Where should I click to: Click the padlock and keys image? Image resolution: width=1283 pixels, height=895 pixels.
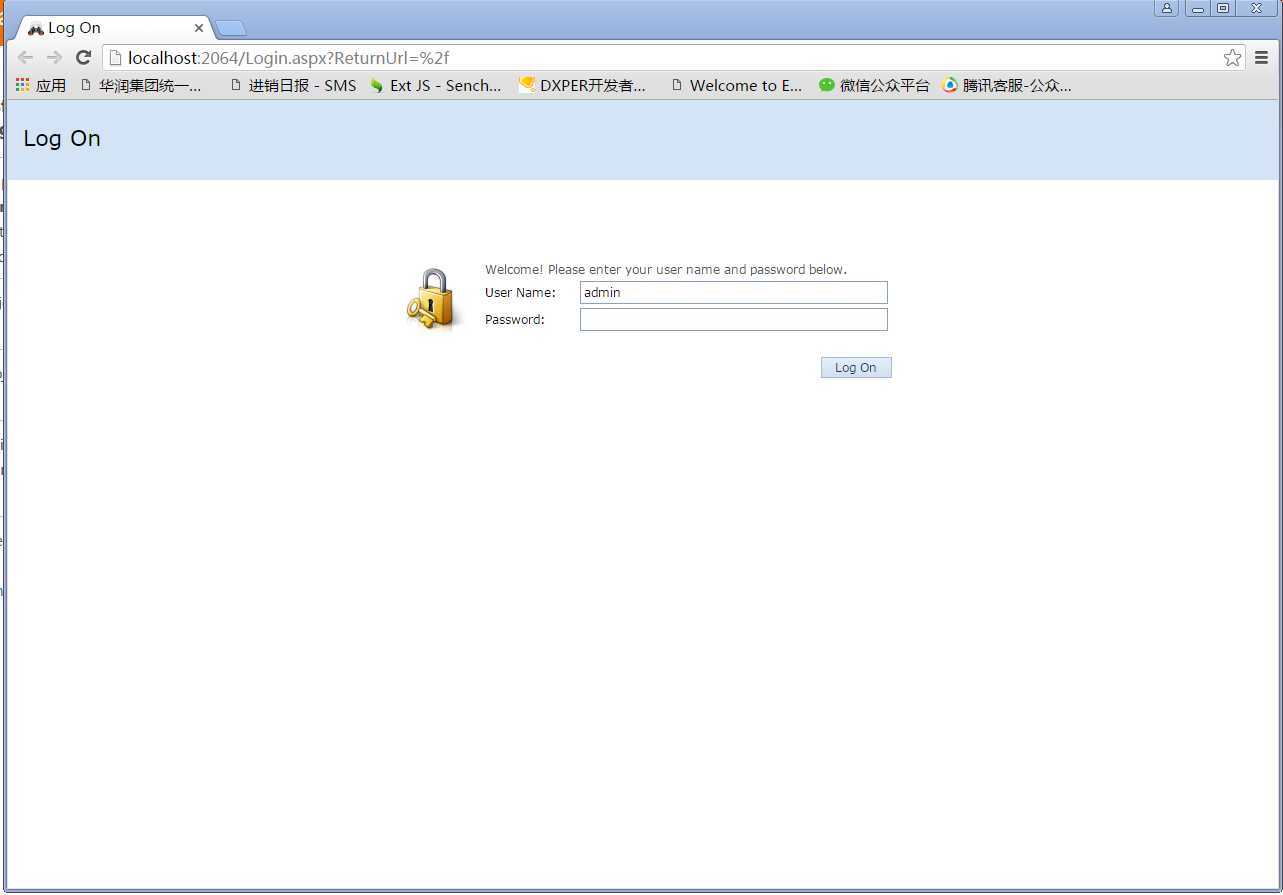(435, 298)
